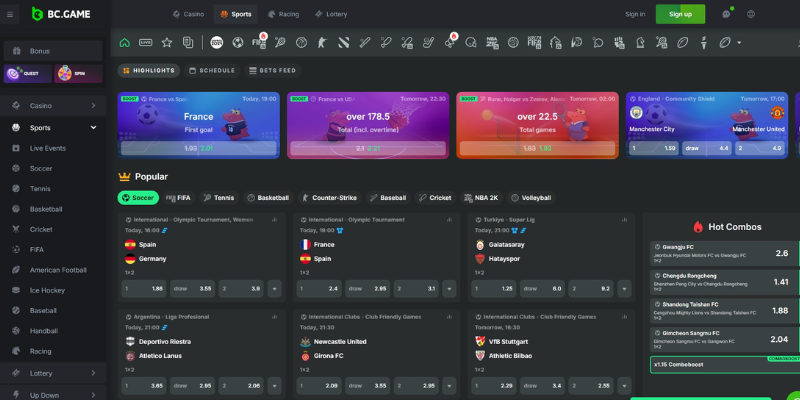This screenshot has width=800, height=400.
Task: Open the Highlights tab
Action: (x=149, y=70)
